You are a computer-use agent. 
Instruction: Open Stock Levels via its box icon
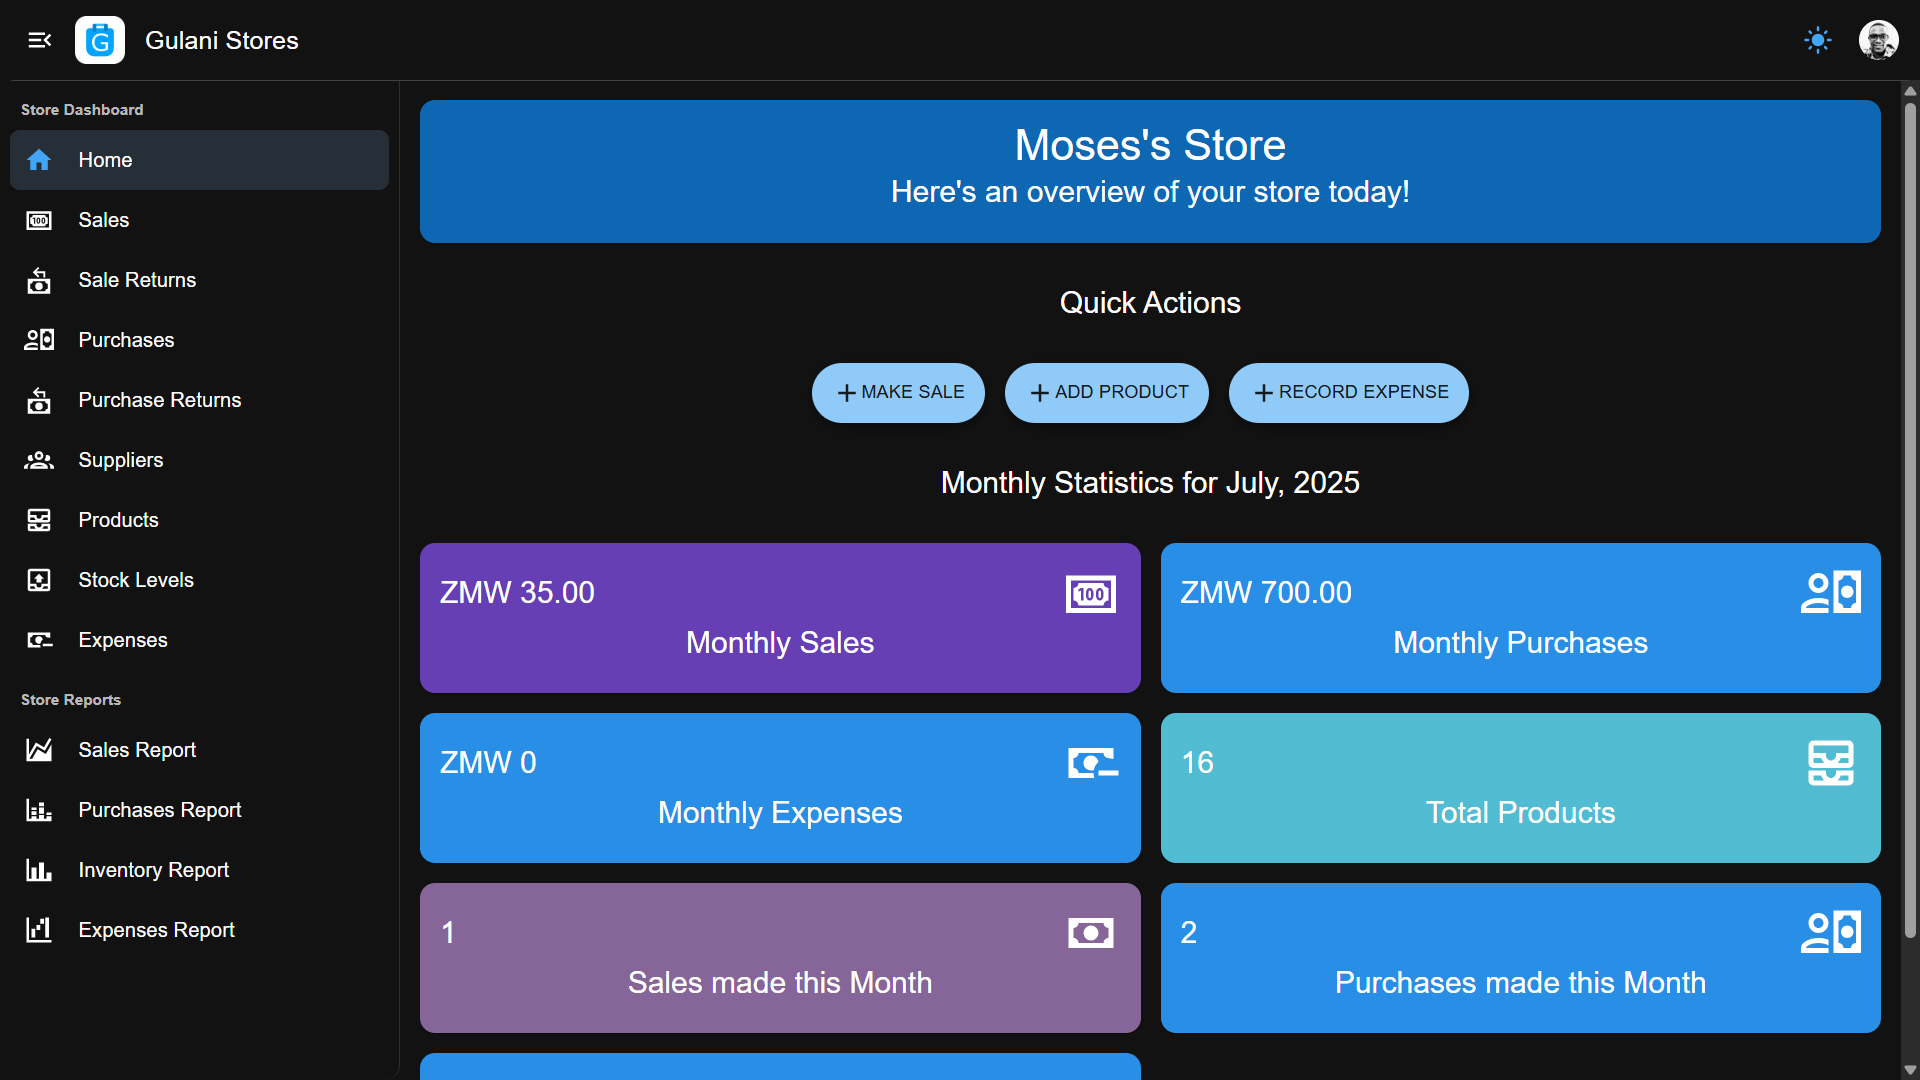tap(39, 580)
